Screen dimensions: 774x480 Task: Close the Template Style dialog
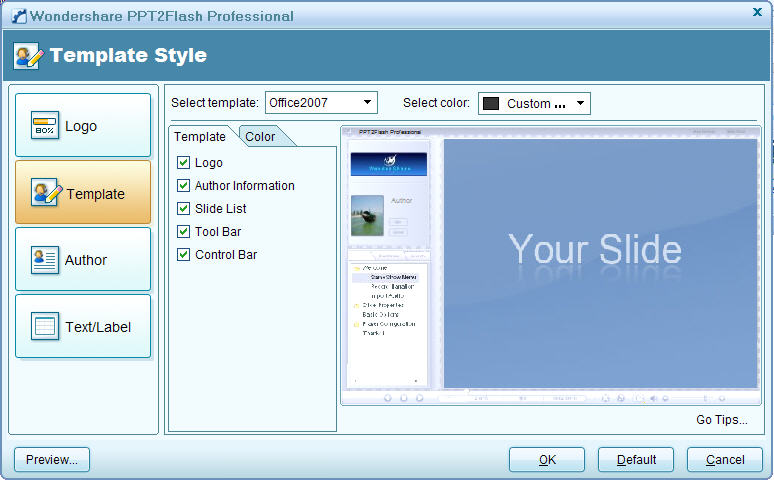pyautogui.click(x=757, y=12)
